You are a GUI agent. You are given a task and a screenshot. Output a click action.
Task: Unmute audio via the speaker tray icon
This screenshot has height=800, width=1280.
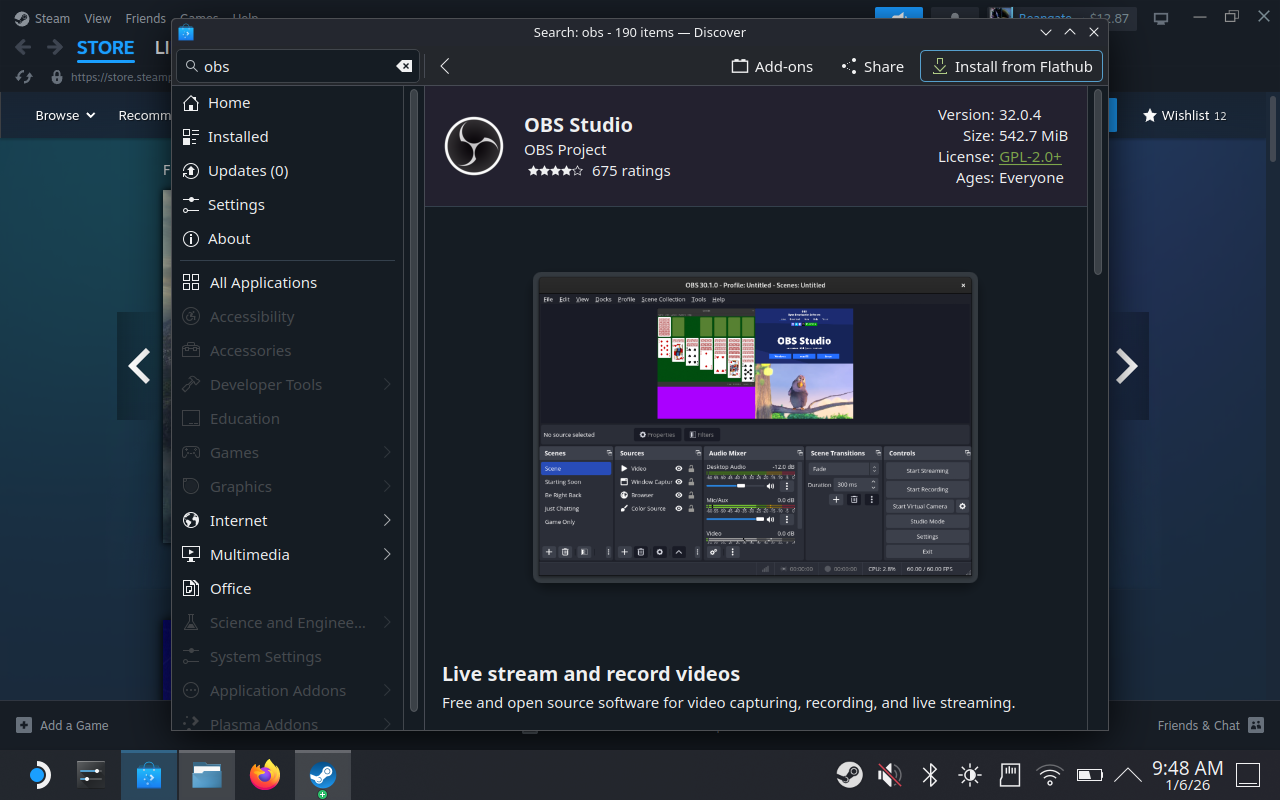click(889, 774)
